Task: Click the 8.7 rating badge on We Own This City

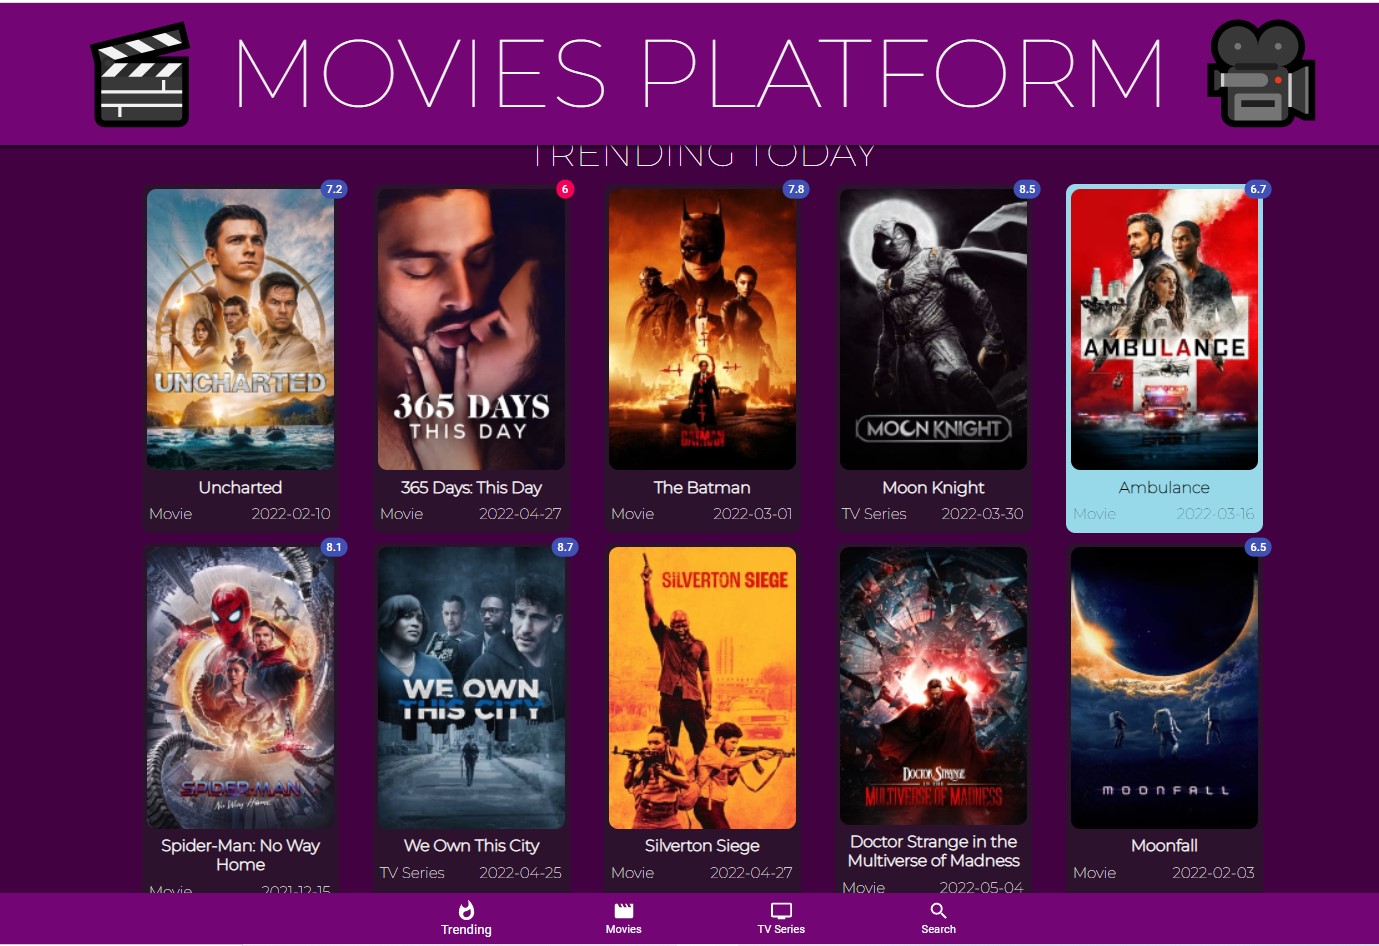Action: pyautogui.click(x=565, y=547)
